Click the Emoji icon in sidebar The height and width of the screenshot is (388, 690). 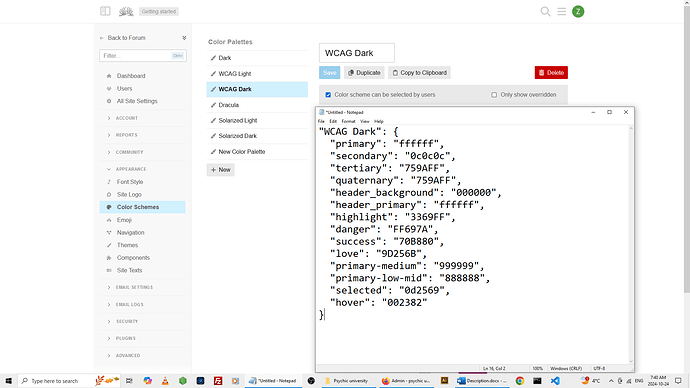pos(109,220)
